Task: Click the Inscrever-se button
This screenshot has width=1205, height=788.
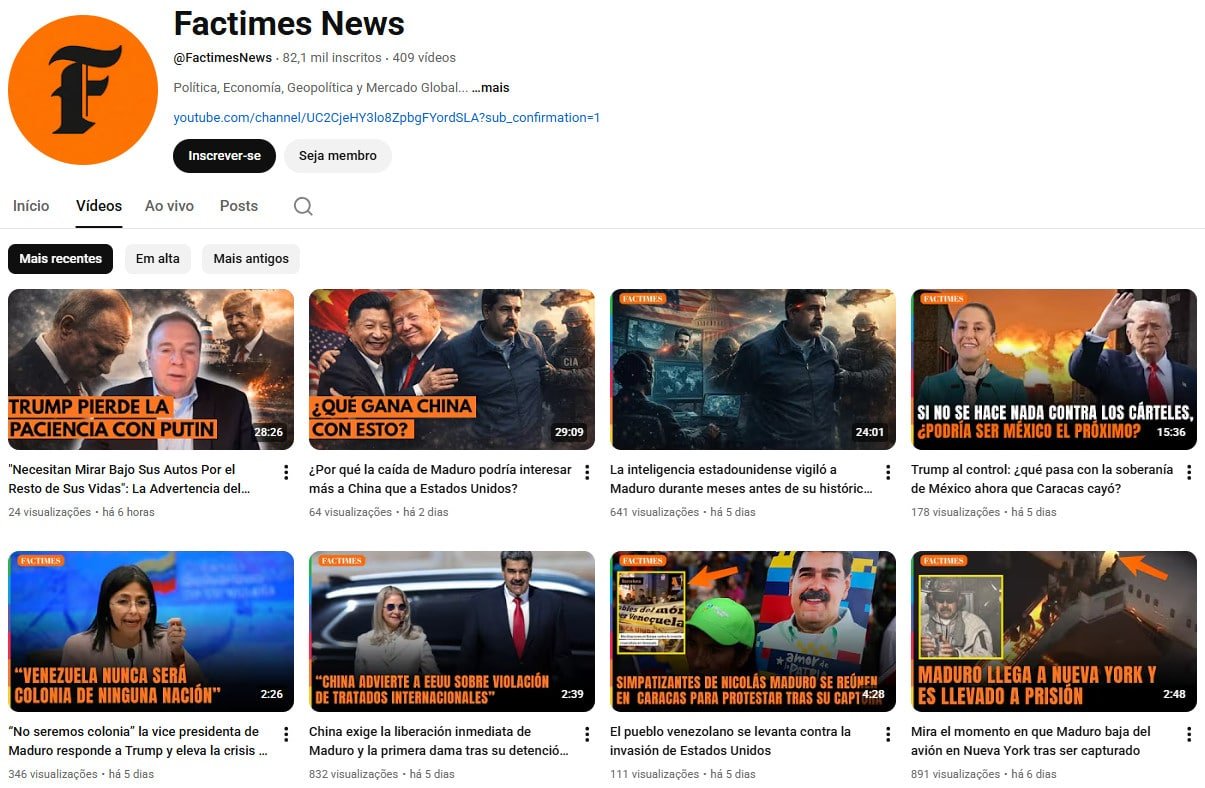Action: tap(223, 156)
